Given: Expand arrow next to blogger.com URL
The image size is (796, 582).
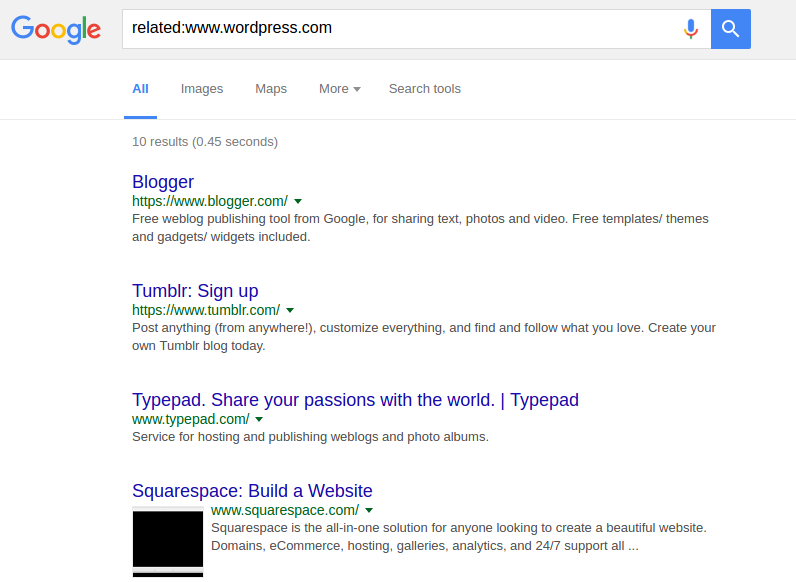Looking at the screenshot, I should coord(298,202).
